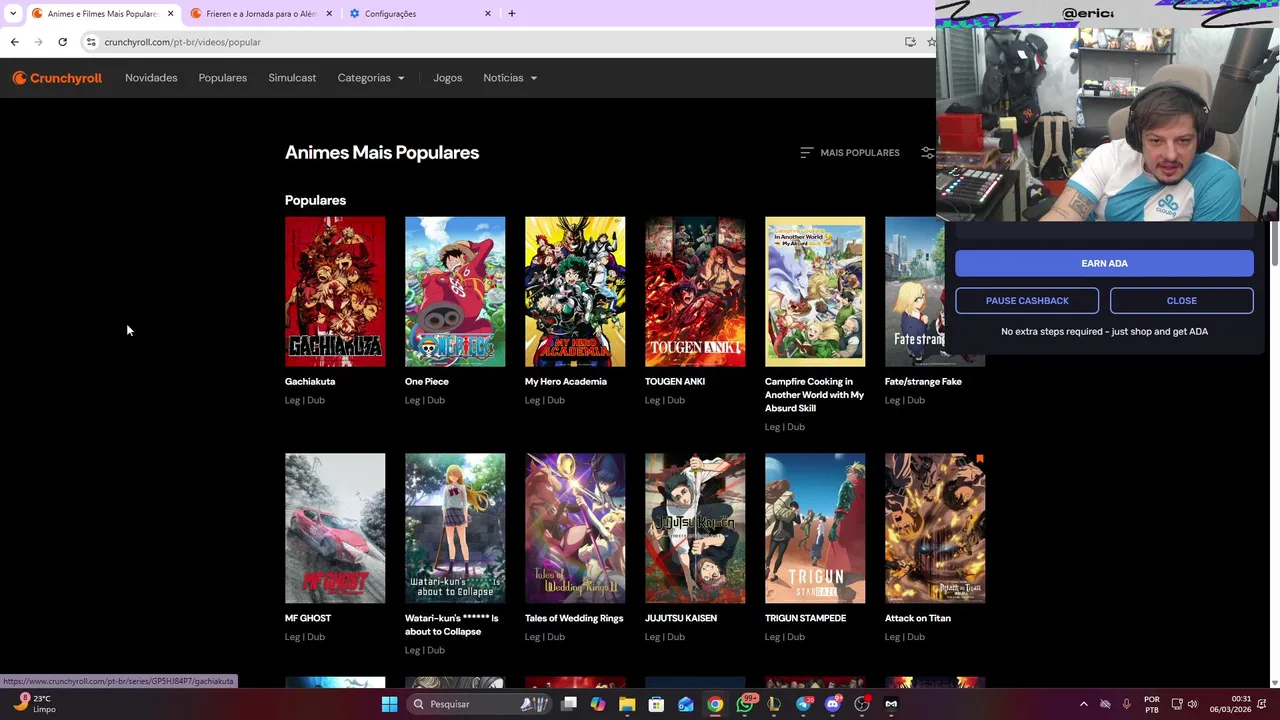This screenshot has width=1280, height=720.
Task: Click the Attack on Titan title link
Action: [918, 618]
